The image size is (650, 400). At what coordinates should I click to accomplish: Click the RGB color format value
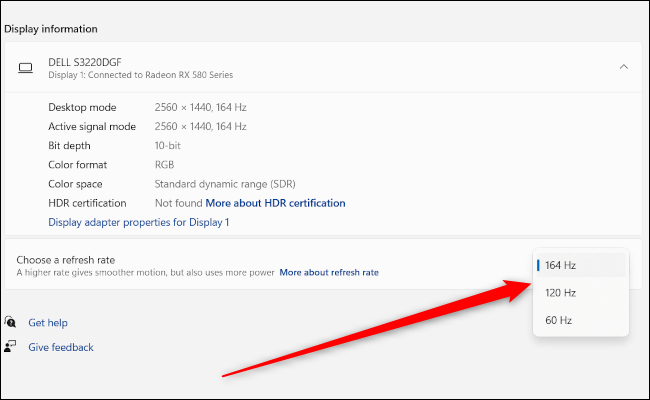coord(165,164)
